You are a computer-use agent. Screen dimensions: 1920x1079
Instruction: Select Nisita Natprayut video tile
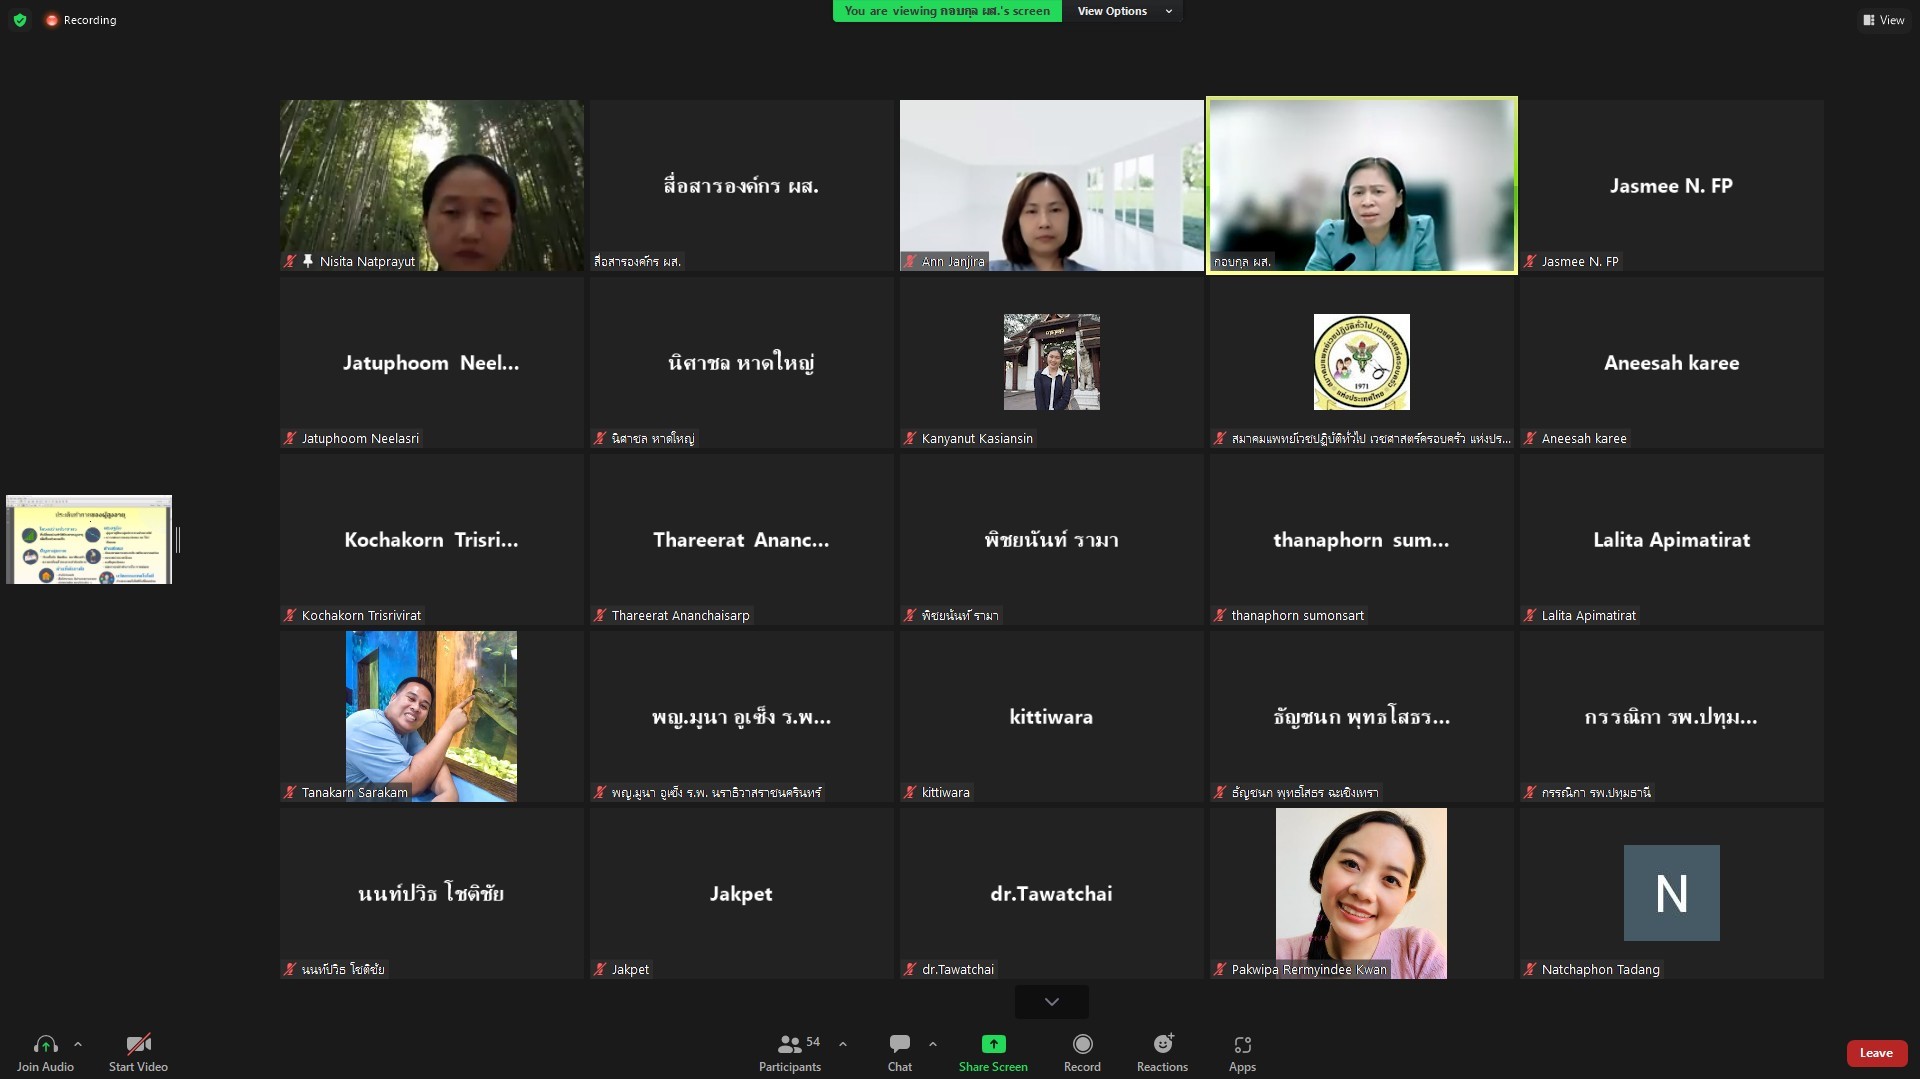pyautogui.click(x=432, y=185)
